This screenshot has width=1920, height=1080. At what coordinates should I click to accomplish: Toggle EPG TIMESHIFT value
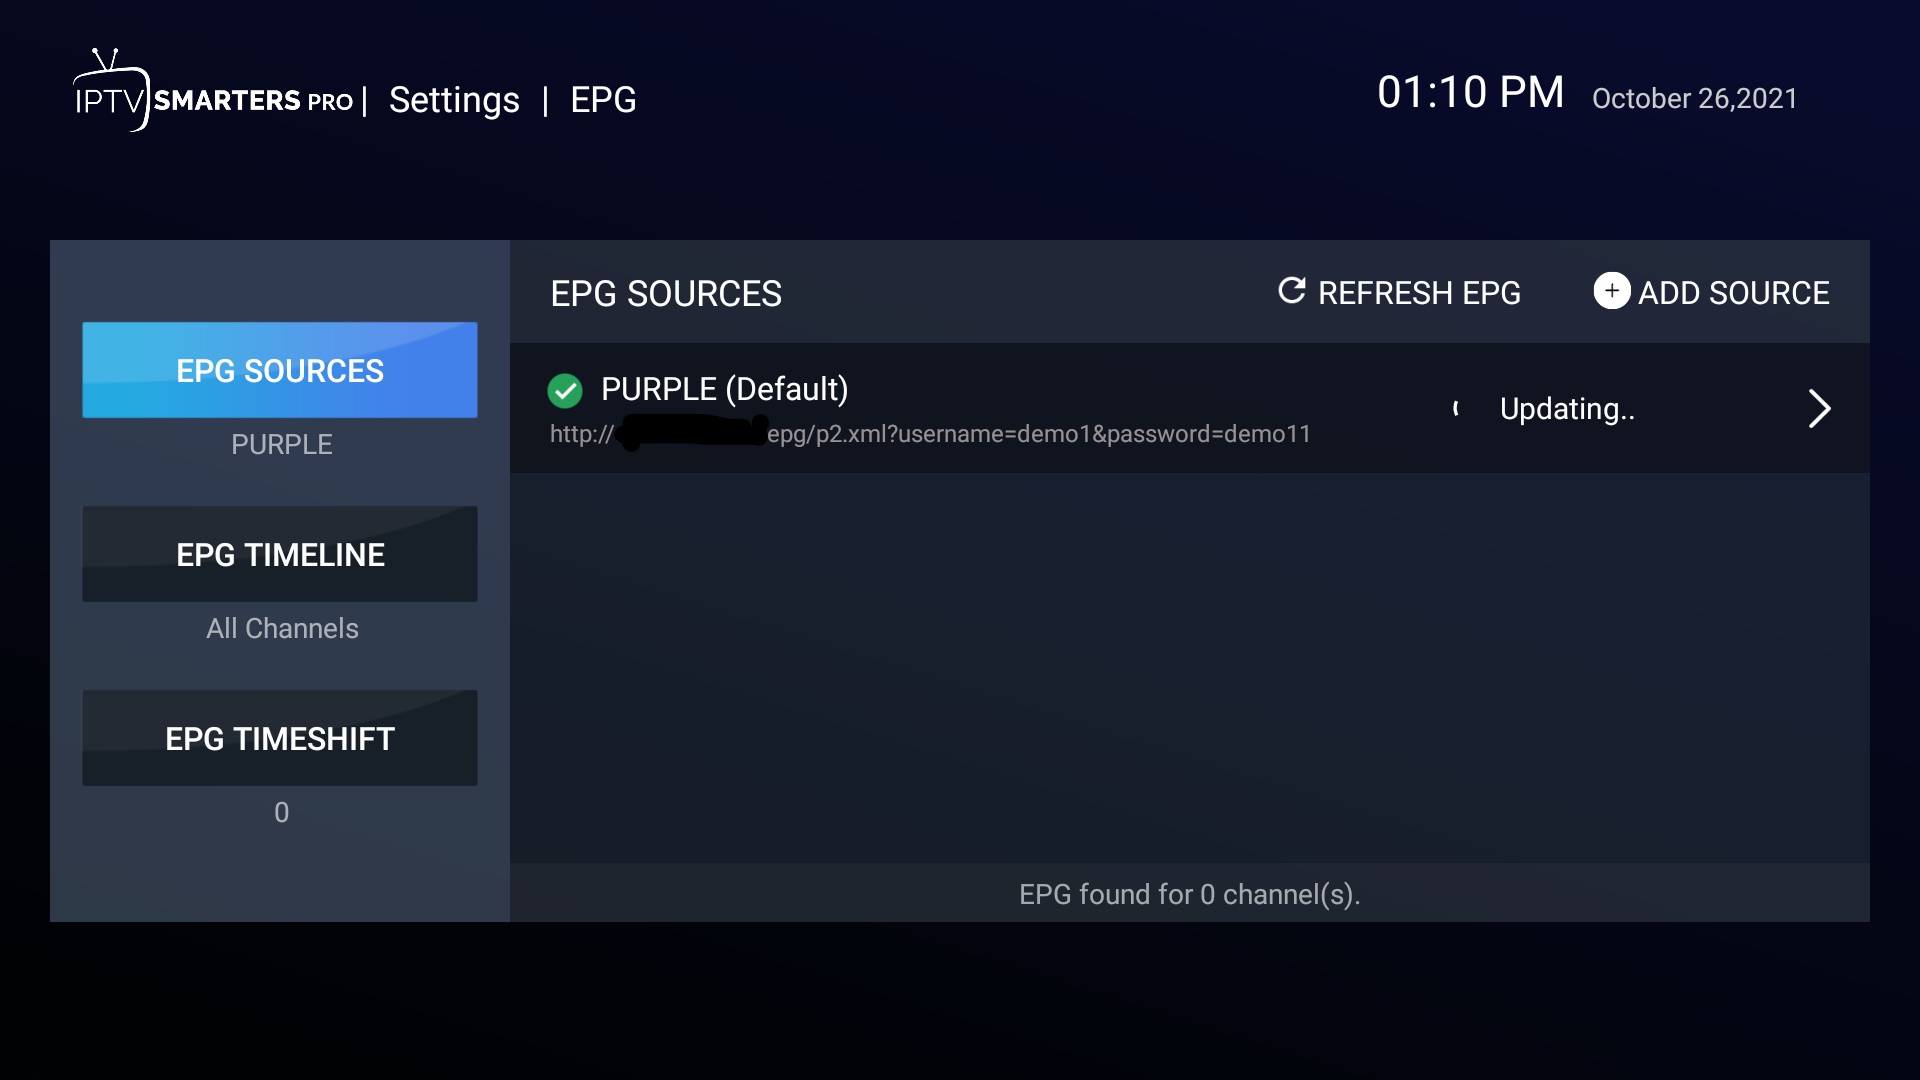pos(281,810)
